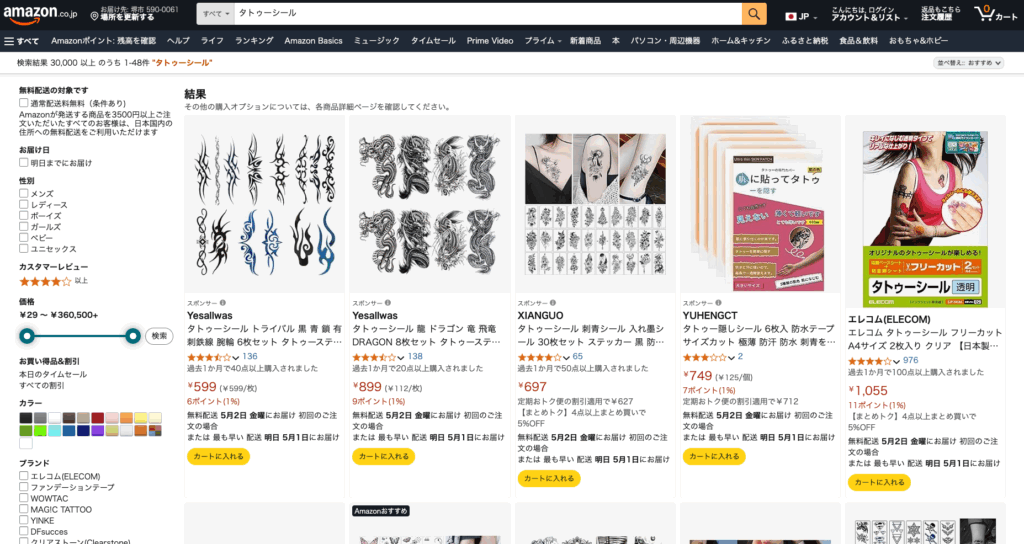Click 検索 price filter button
This screenshot has height=544, width=1024.
point(159,336)
